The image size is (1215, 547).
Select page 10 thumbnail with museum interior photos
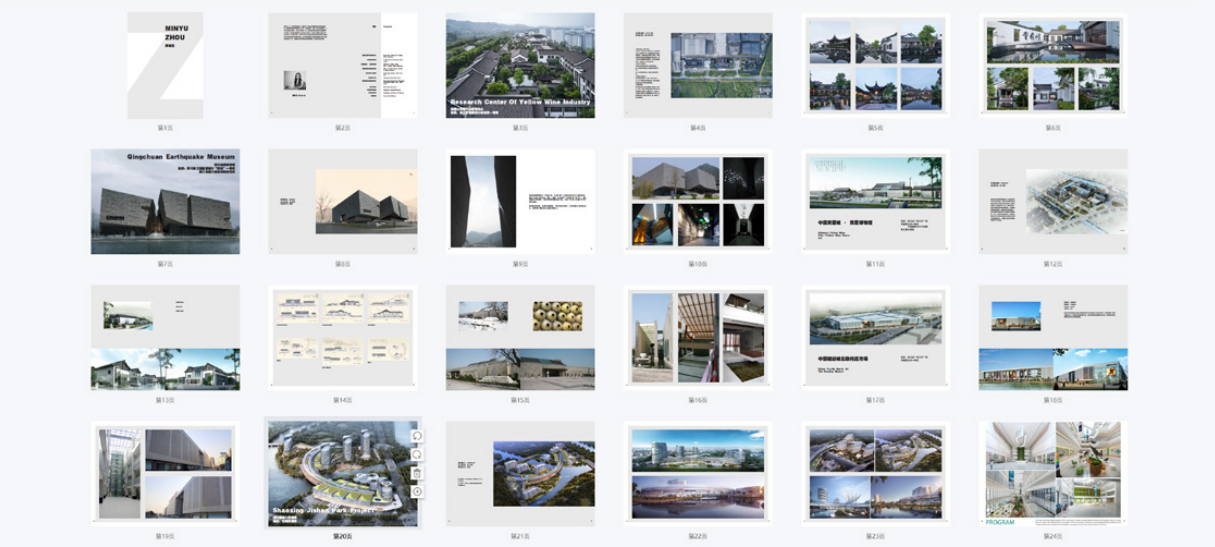698,202
